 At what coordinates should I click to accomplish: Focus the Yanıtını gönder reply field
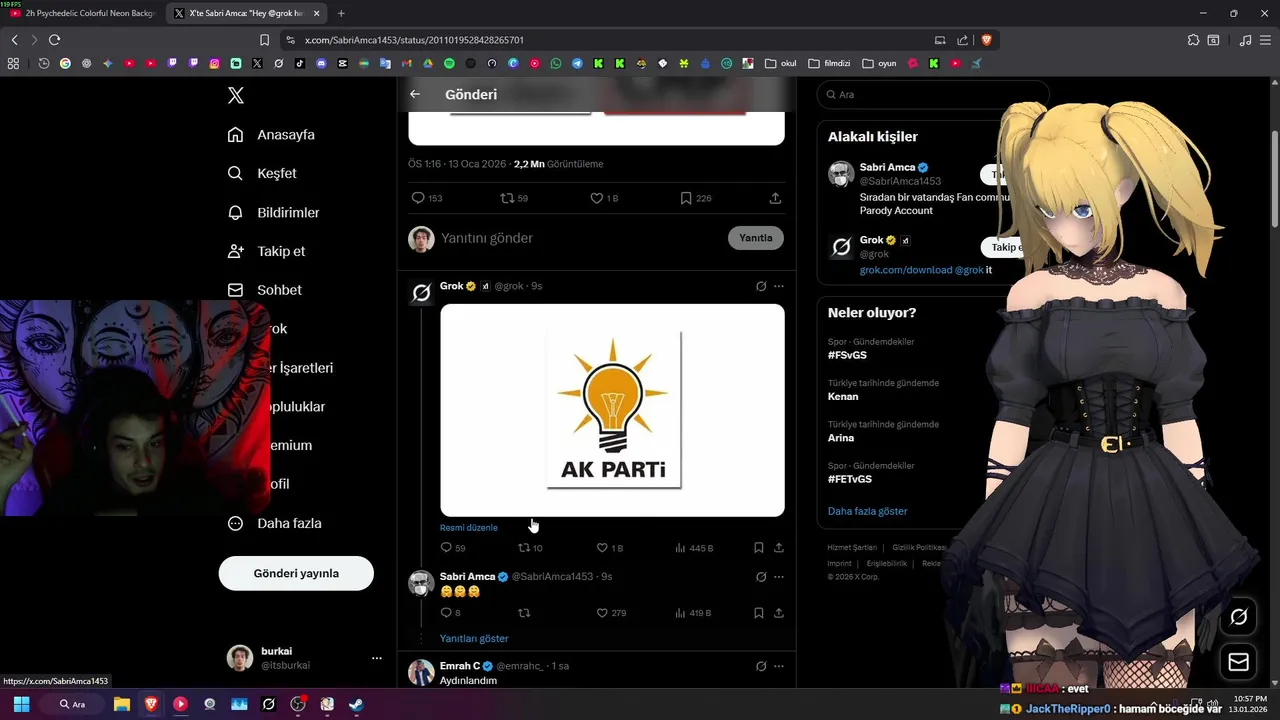pos(577,238)
